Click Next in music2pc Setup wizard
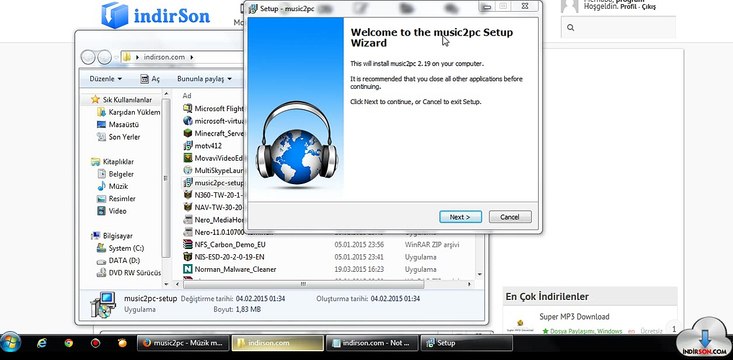 [x=460, y=217]
